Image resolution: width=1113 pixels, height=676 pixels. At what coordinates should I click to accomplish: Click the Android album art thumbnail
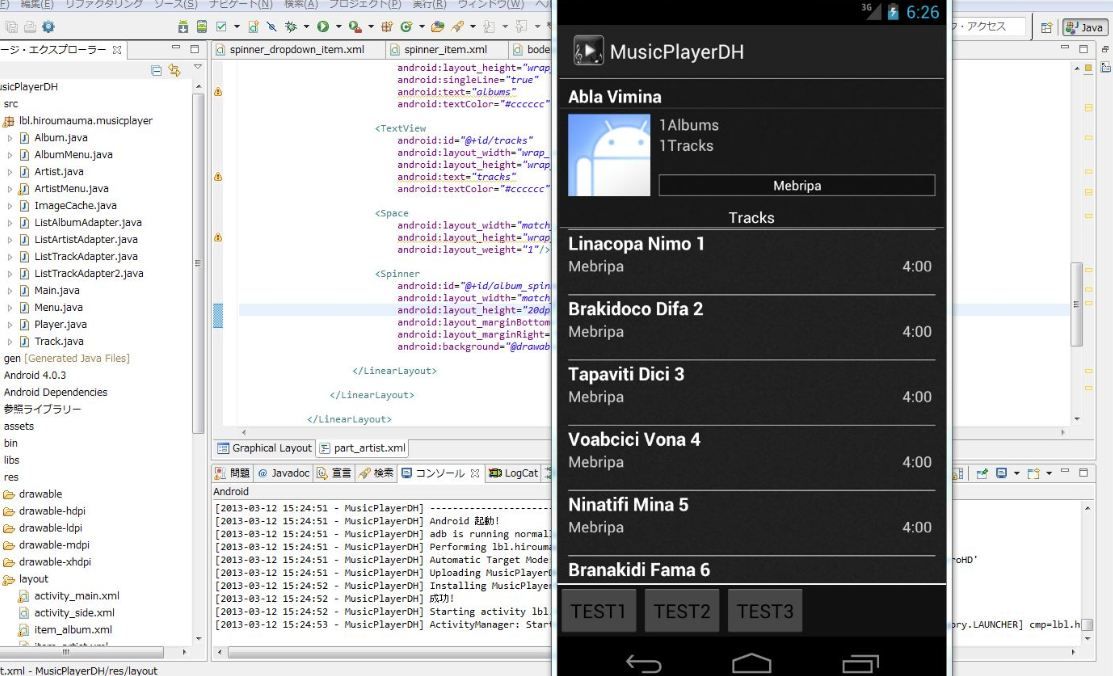point(609,155)
